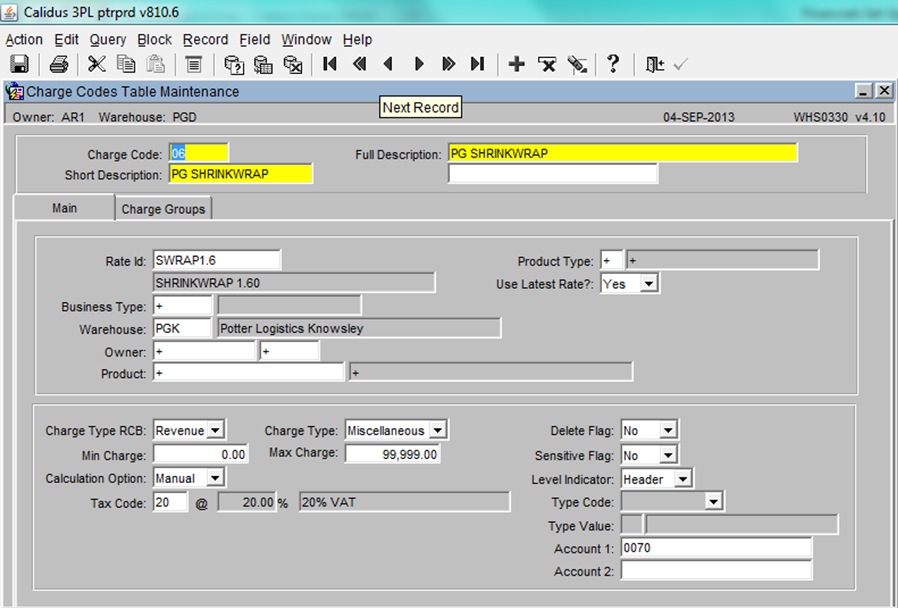Click the Exit door icon

coord(654,64)
